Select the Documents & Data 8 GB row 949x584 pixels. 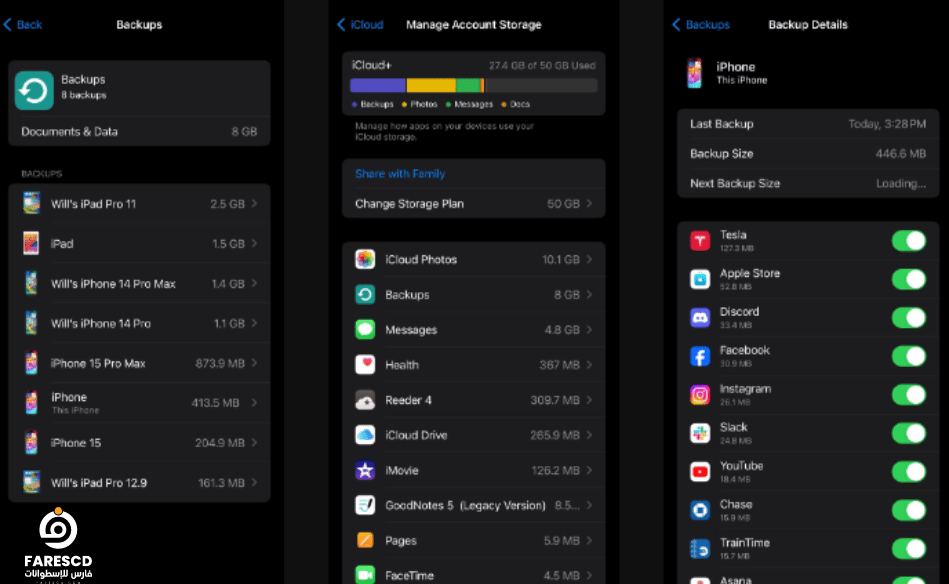[x=139, y=131]
